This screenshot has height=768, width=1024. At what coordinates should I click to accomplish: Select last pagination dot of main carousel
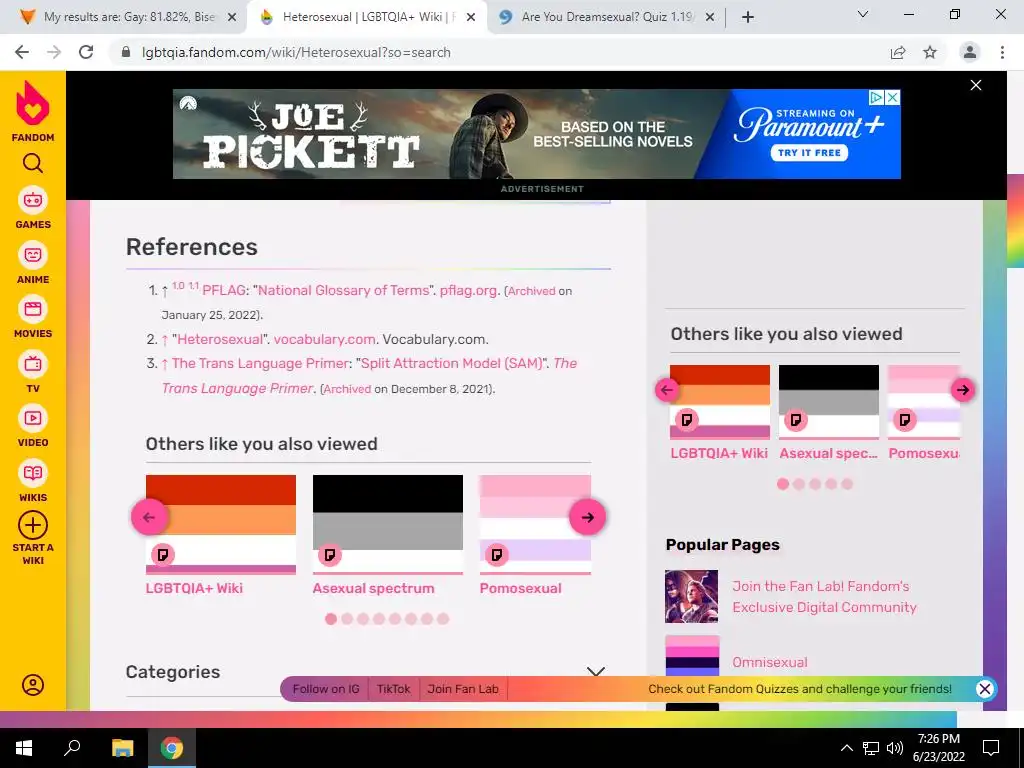pos(443,618)
